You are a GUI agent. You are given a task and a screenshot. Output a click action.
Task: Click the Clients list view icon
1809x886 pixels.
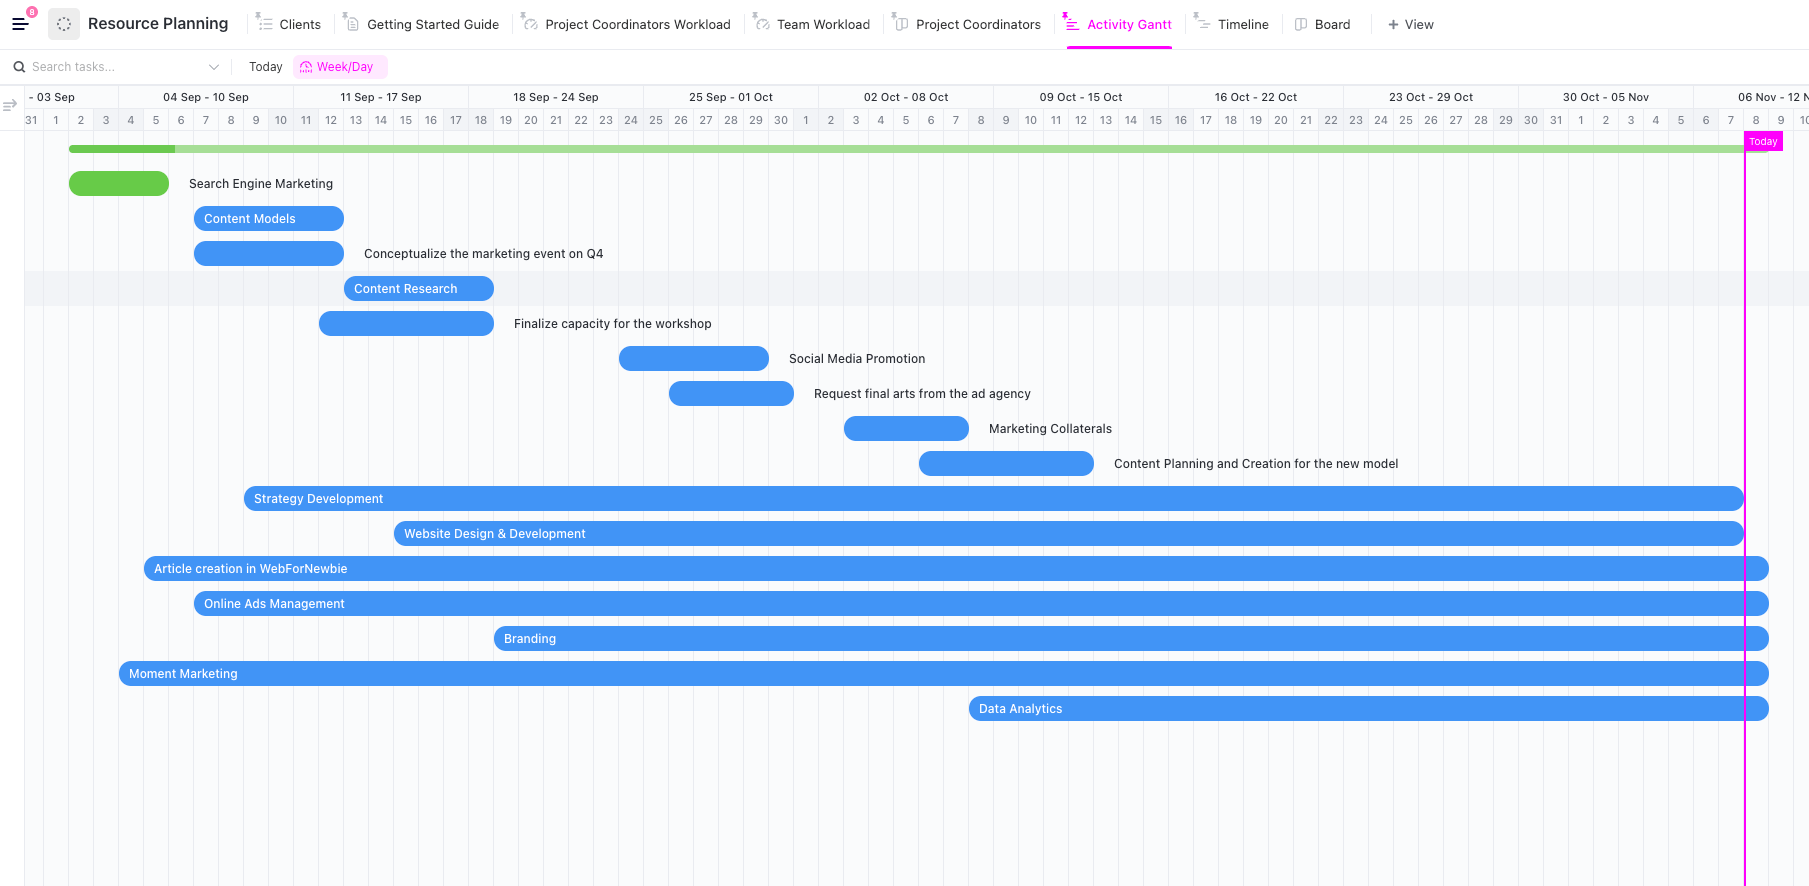point(264,23)
